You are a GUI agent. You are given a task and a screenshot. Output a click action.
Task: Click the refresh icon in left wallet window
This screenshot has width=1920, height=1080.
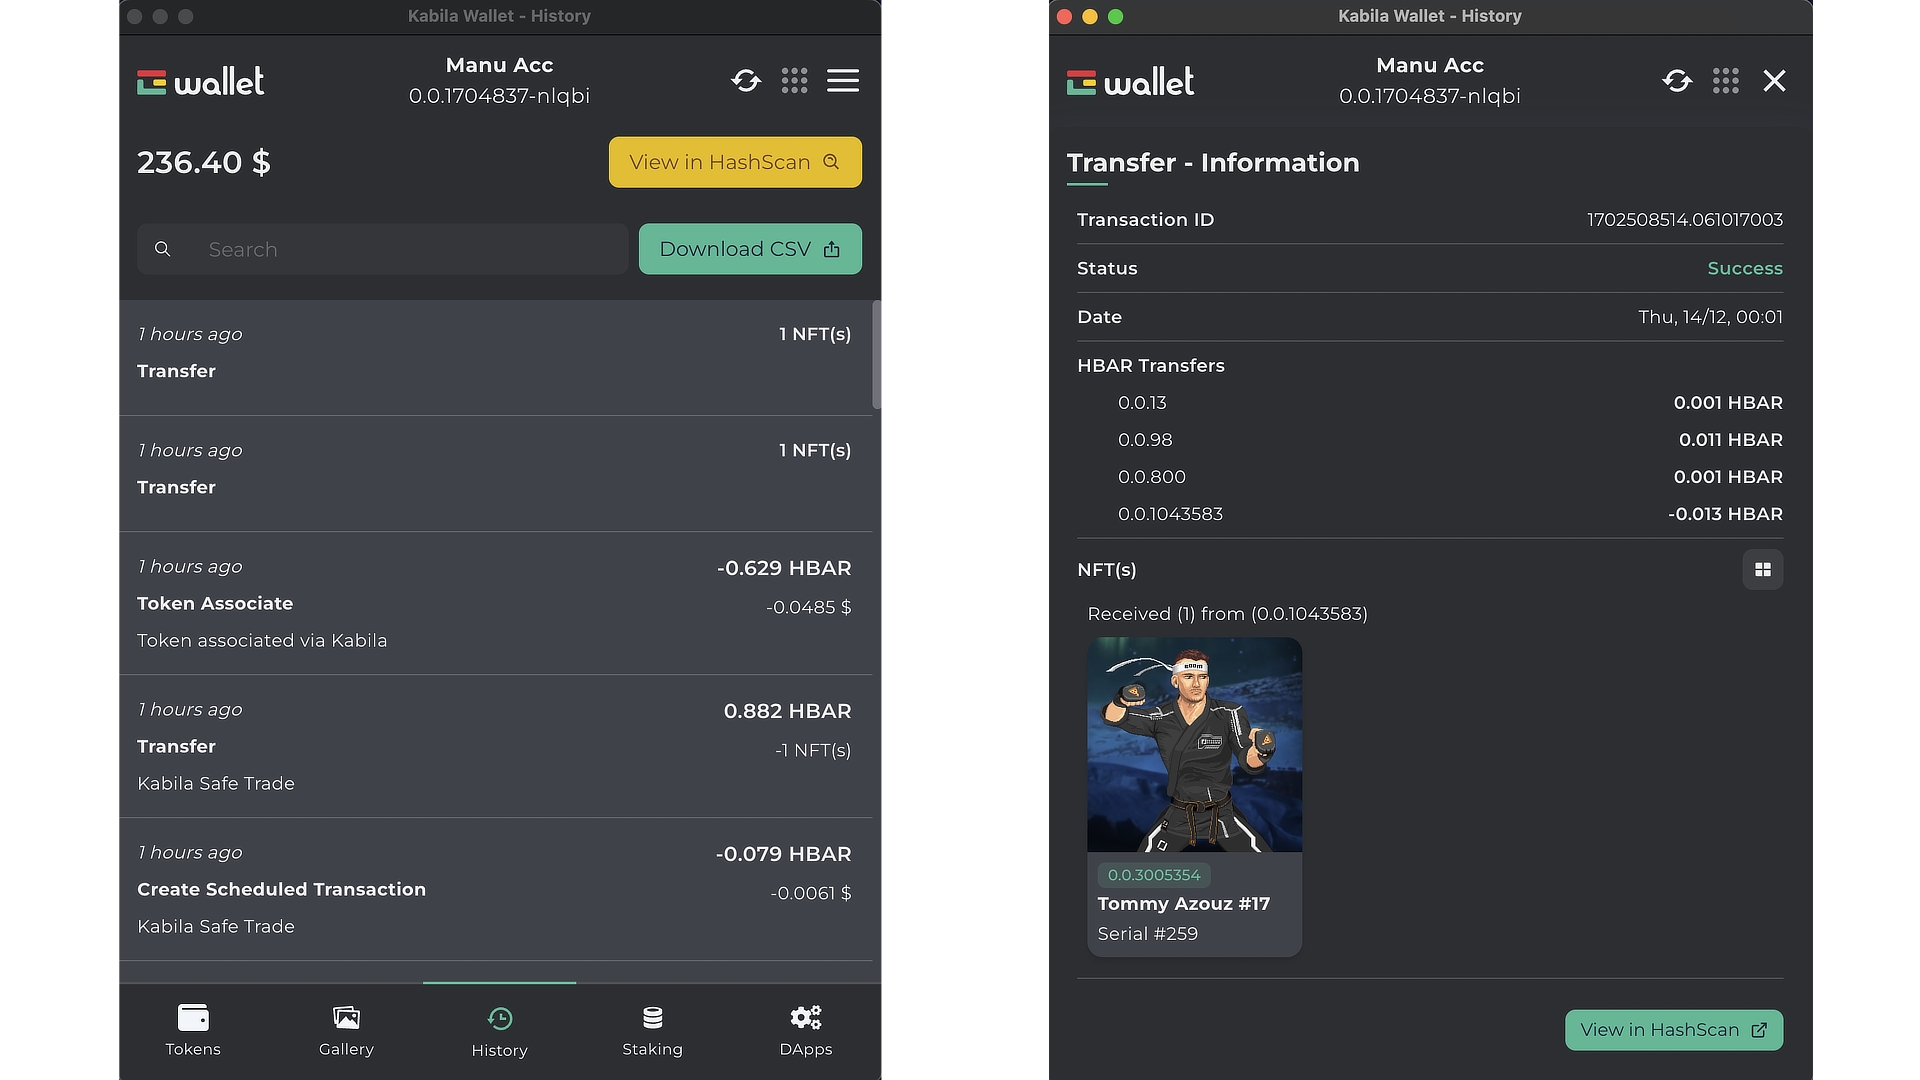[746, 81]
